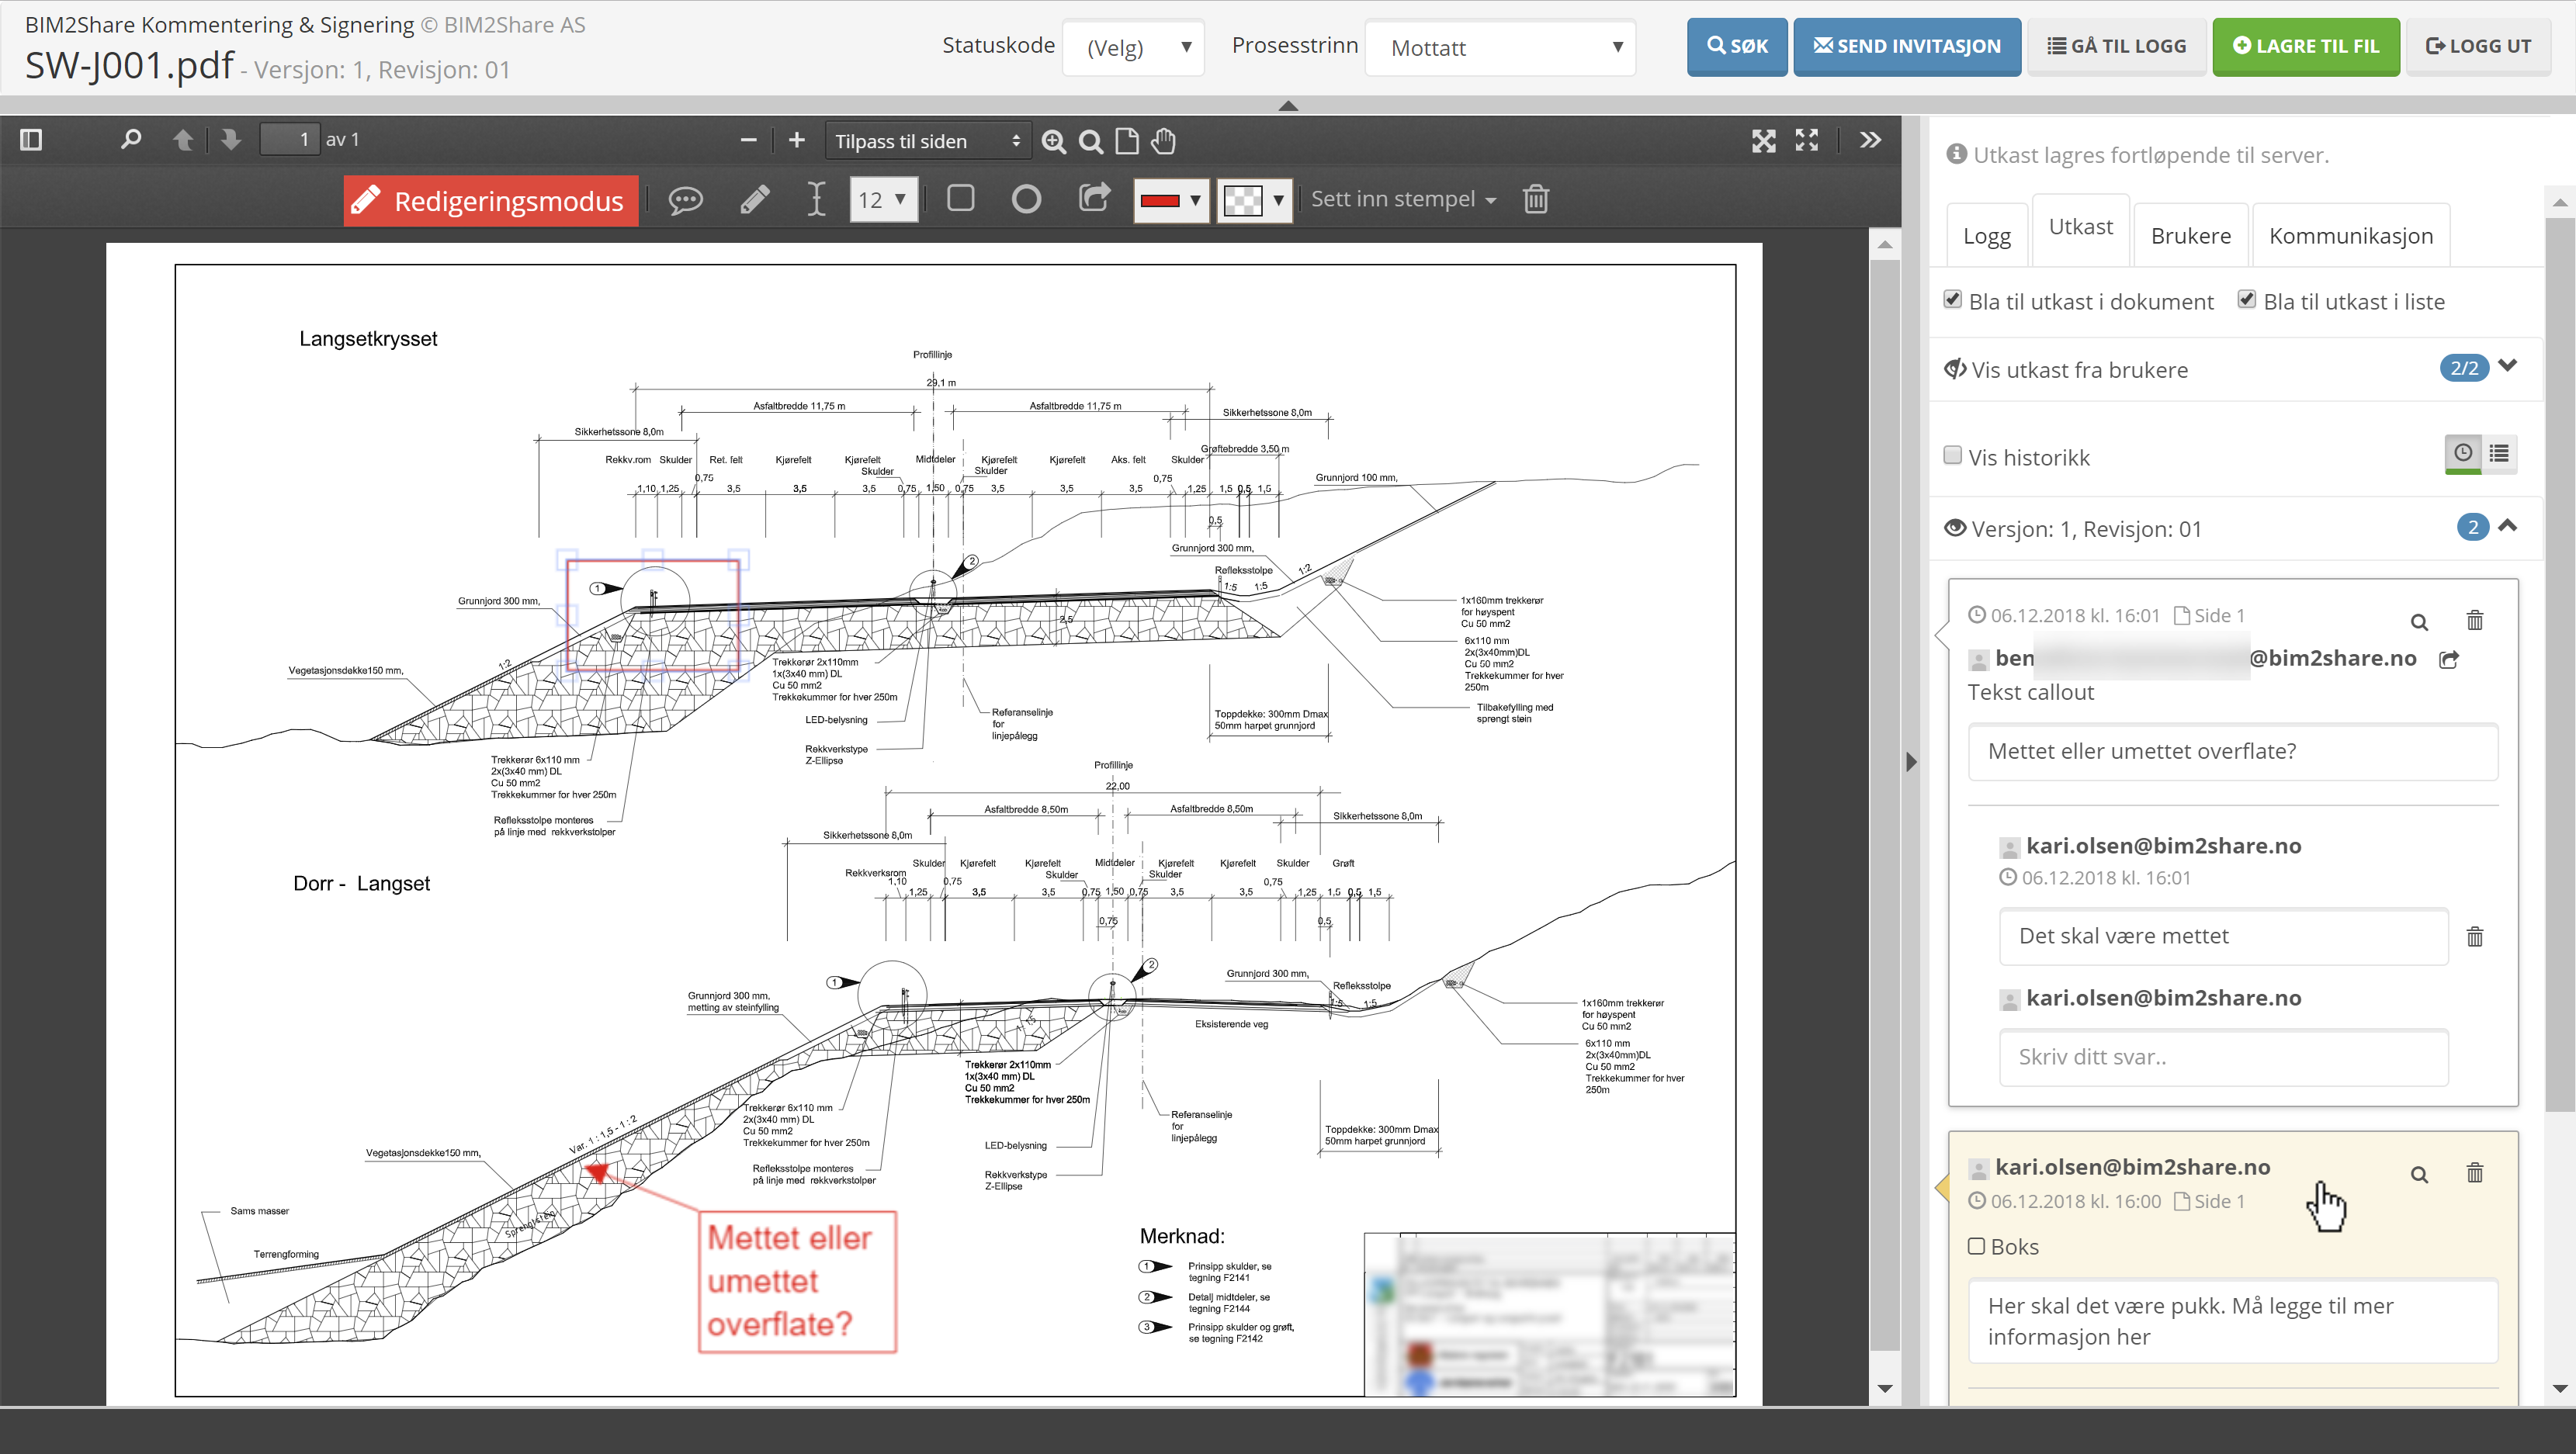Click the page view icon
The width and height of the screenshot is (2576, 1454).
pyautogui.click(x=1127, y=141)
